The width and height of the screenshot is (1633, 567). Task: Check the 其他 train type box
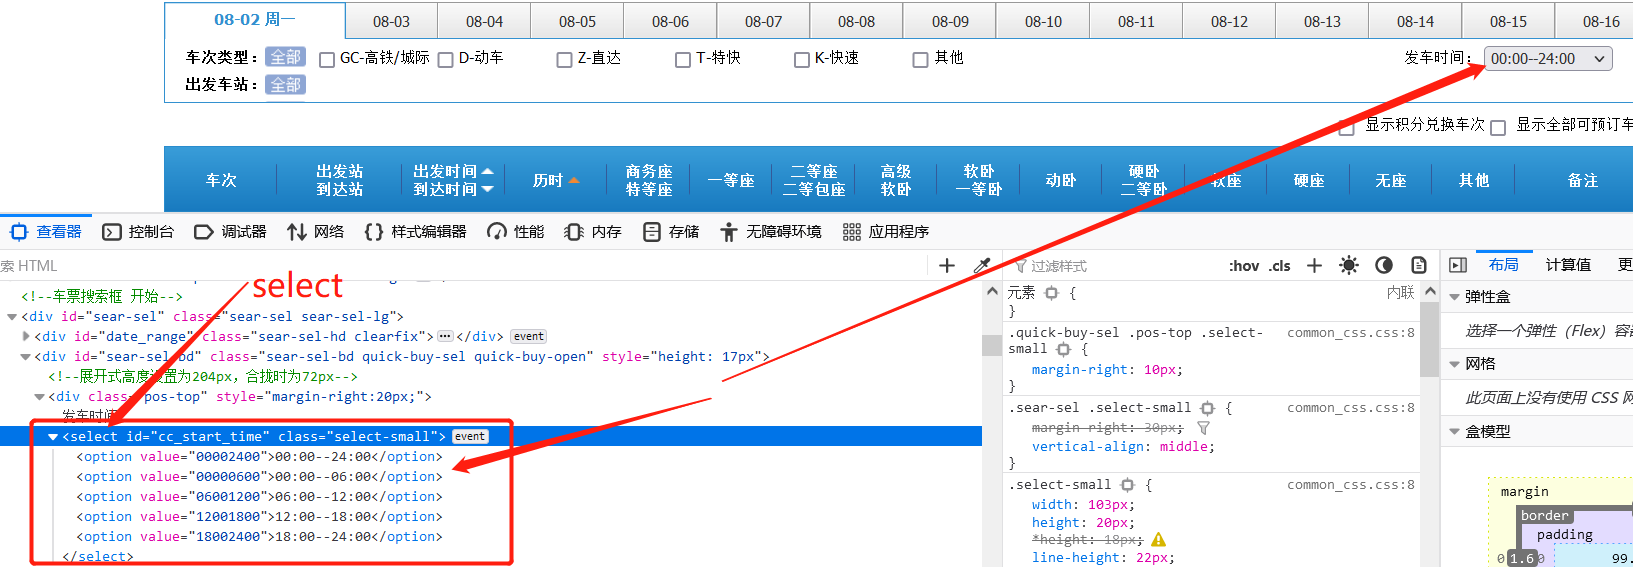[921, 60]
